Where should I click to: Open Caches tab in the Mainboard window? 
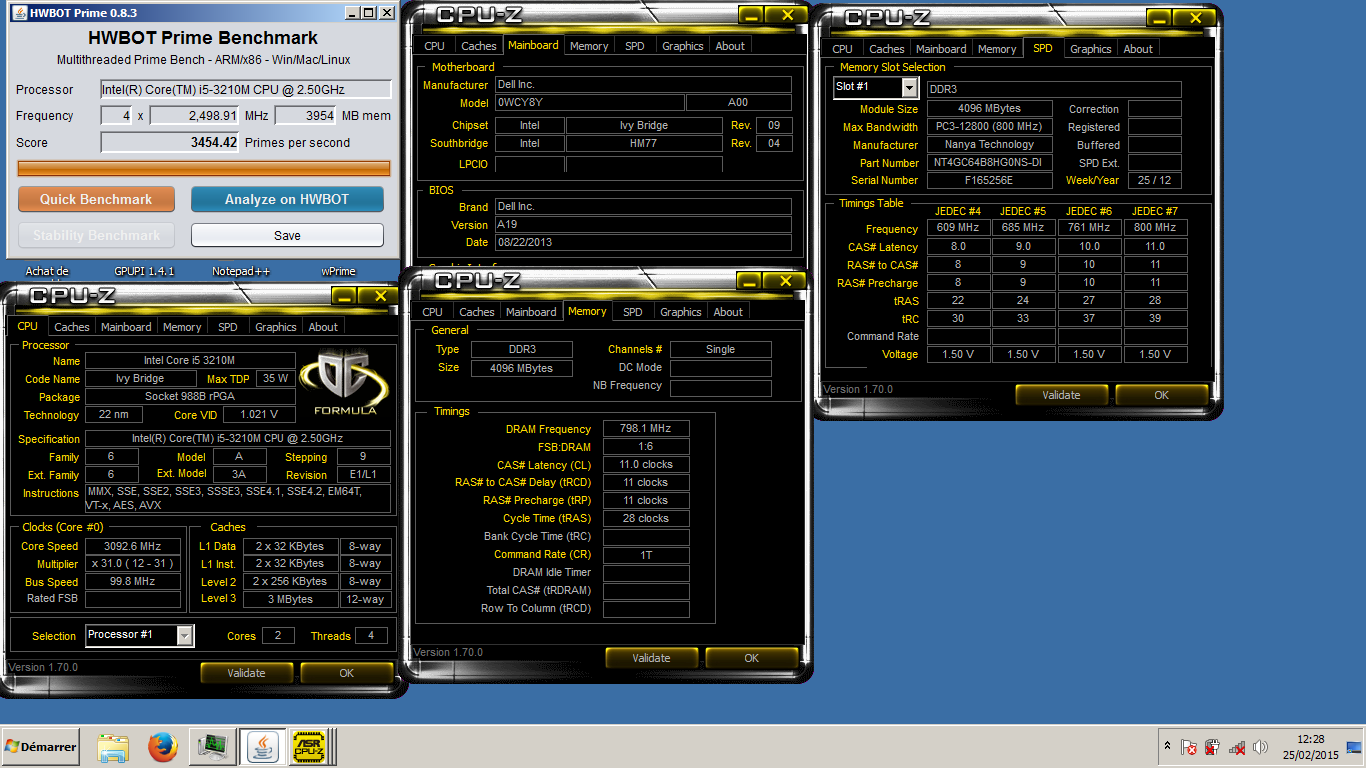[x=479, y=46]
